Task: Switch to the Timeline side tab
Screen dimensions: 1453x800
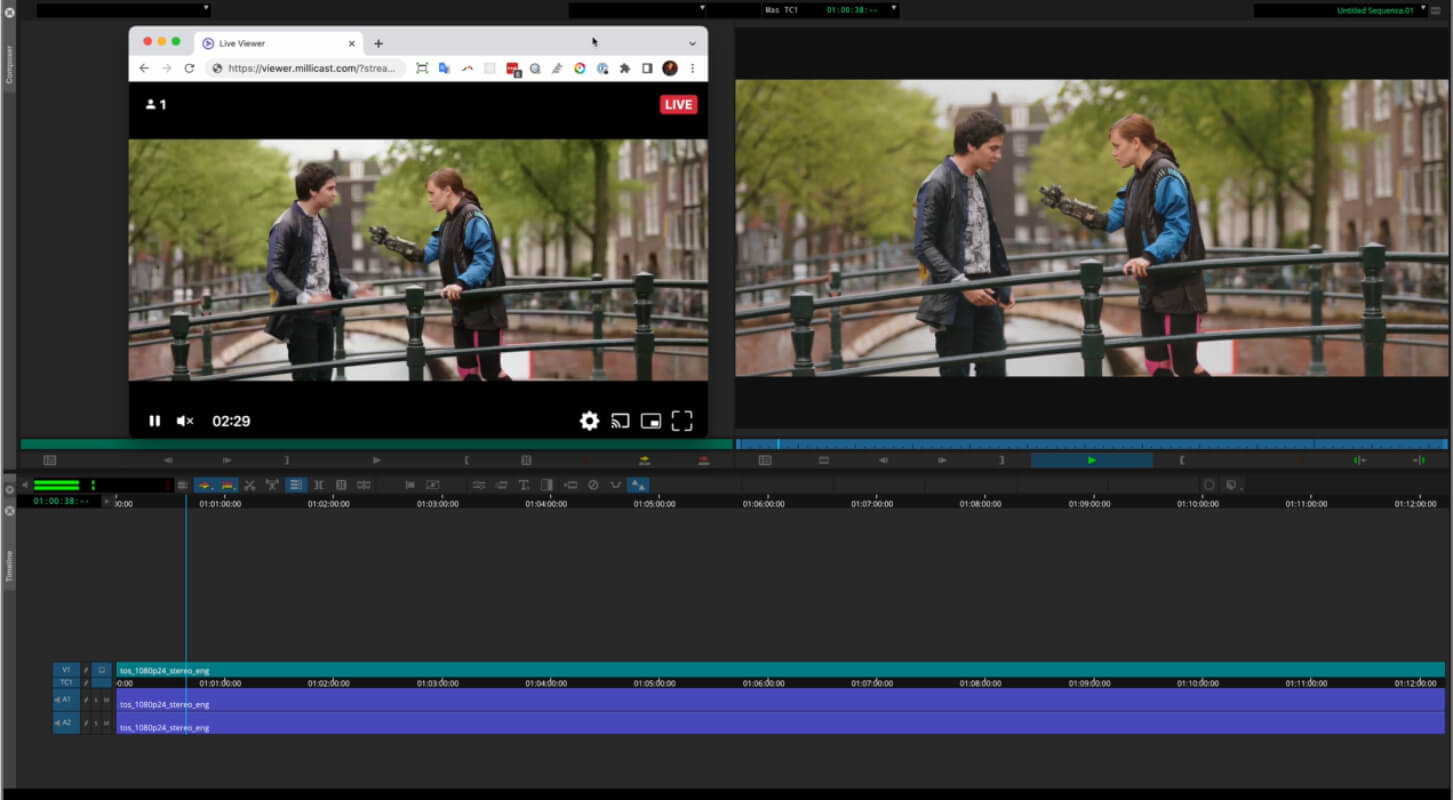Action: [x=10, y=566]
